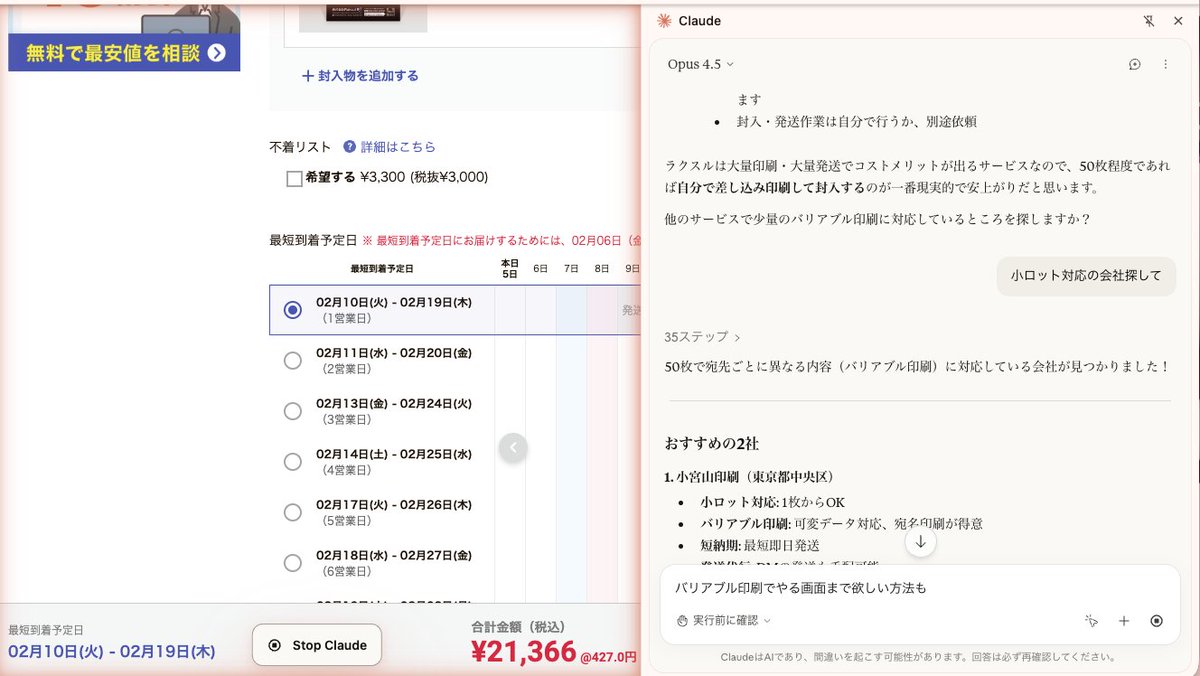The width and height of the screenshot is (1200, 676).
Task: Open the 実行前に確認 permission dropdown
Action: point(724,621)
